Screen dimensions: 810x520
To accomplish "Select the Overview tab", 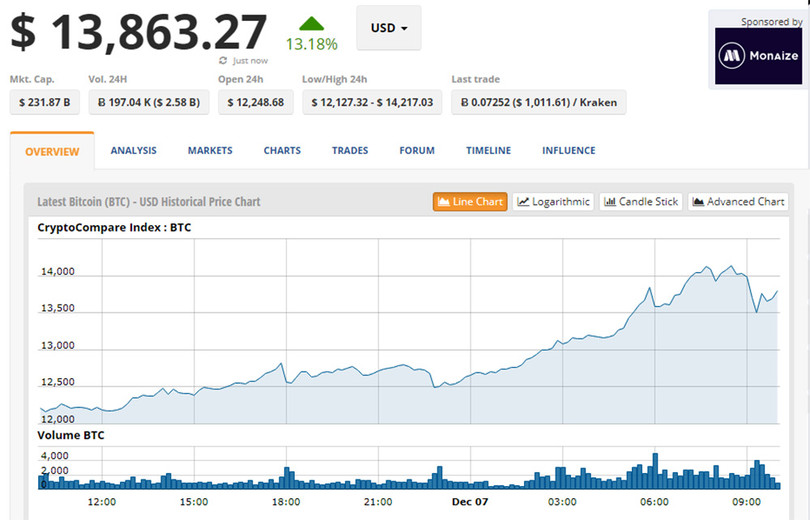I will pyautogui.click(x=52, y=152).
